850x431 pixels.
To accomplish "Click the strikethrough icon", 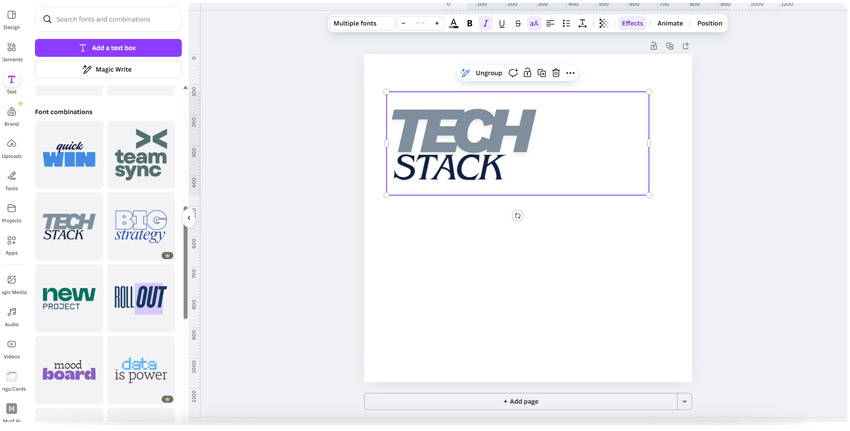I will 518,23.
